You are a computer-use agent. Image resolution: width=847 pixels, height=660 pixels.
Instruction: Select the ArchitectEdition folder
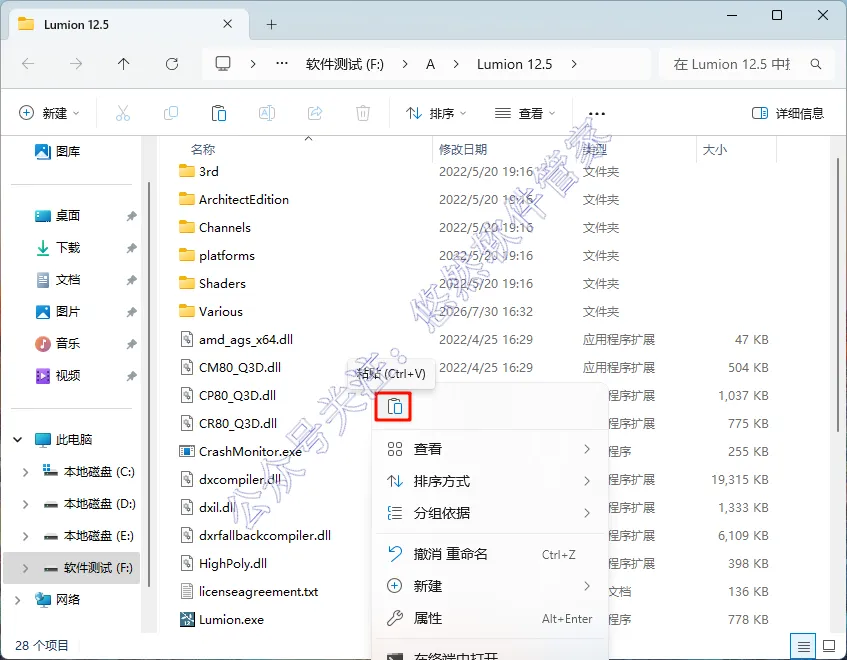point(234,199)
